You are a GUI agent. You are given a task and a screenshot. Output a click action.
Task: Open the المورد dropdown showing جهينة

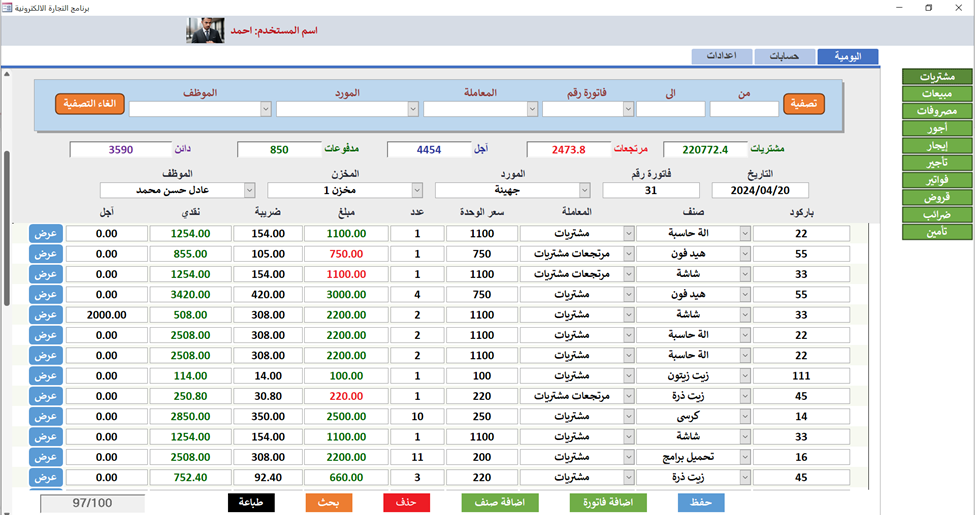pyautogui.click(x=585, y=190)
